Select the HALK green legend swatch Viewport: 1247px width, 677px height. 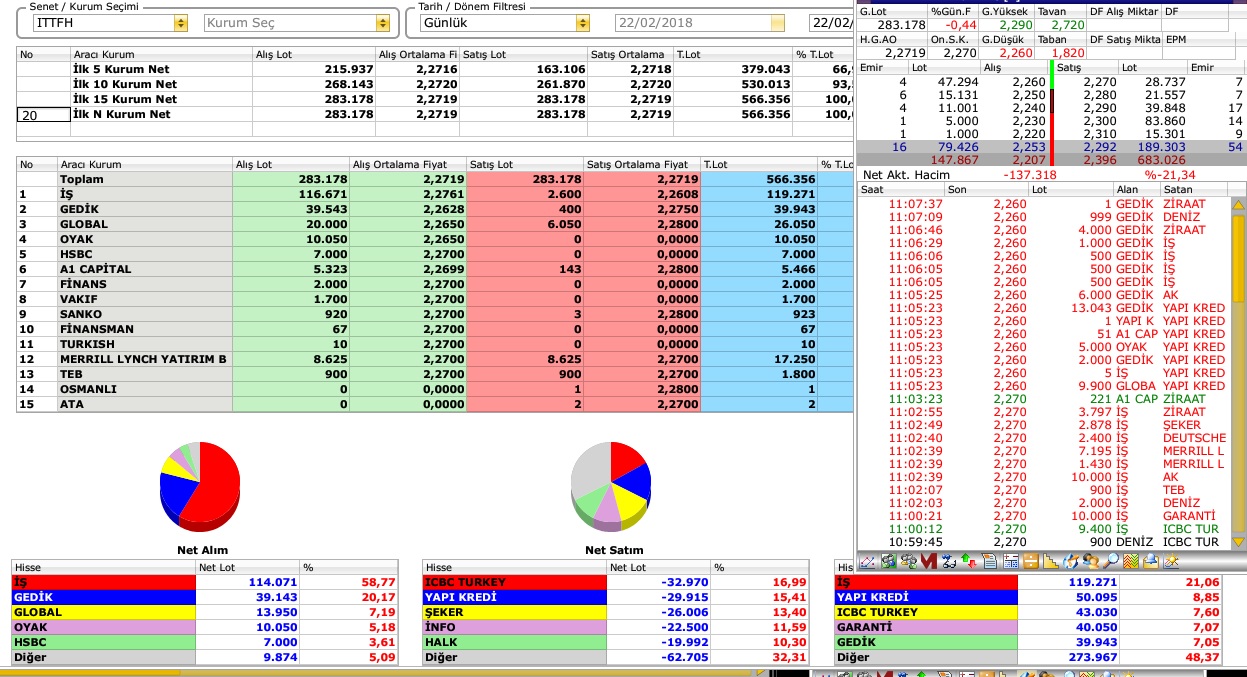click(x=515, y=642)
